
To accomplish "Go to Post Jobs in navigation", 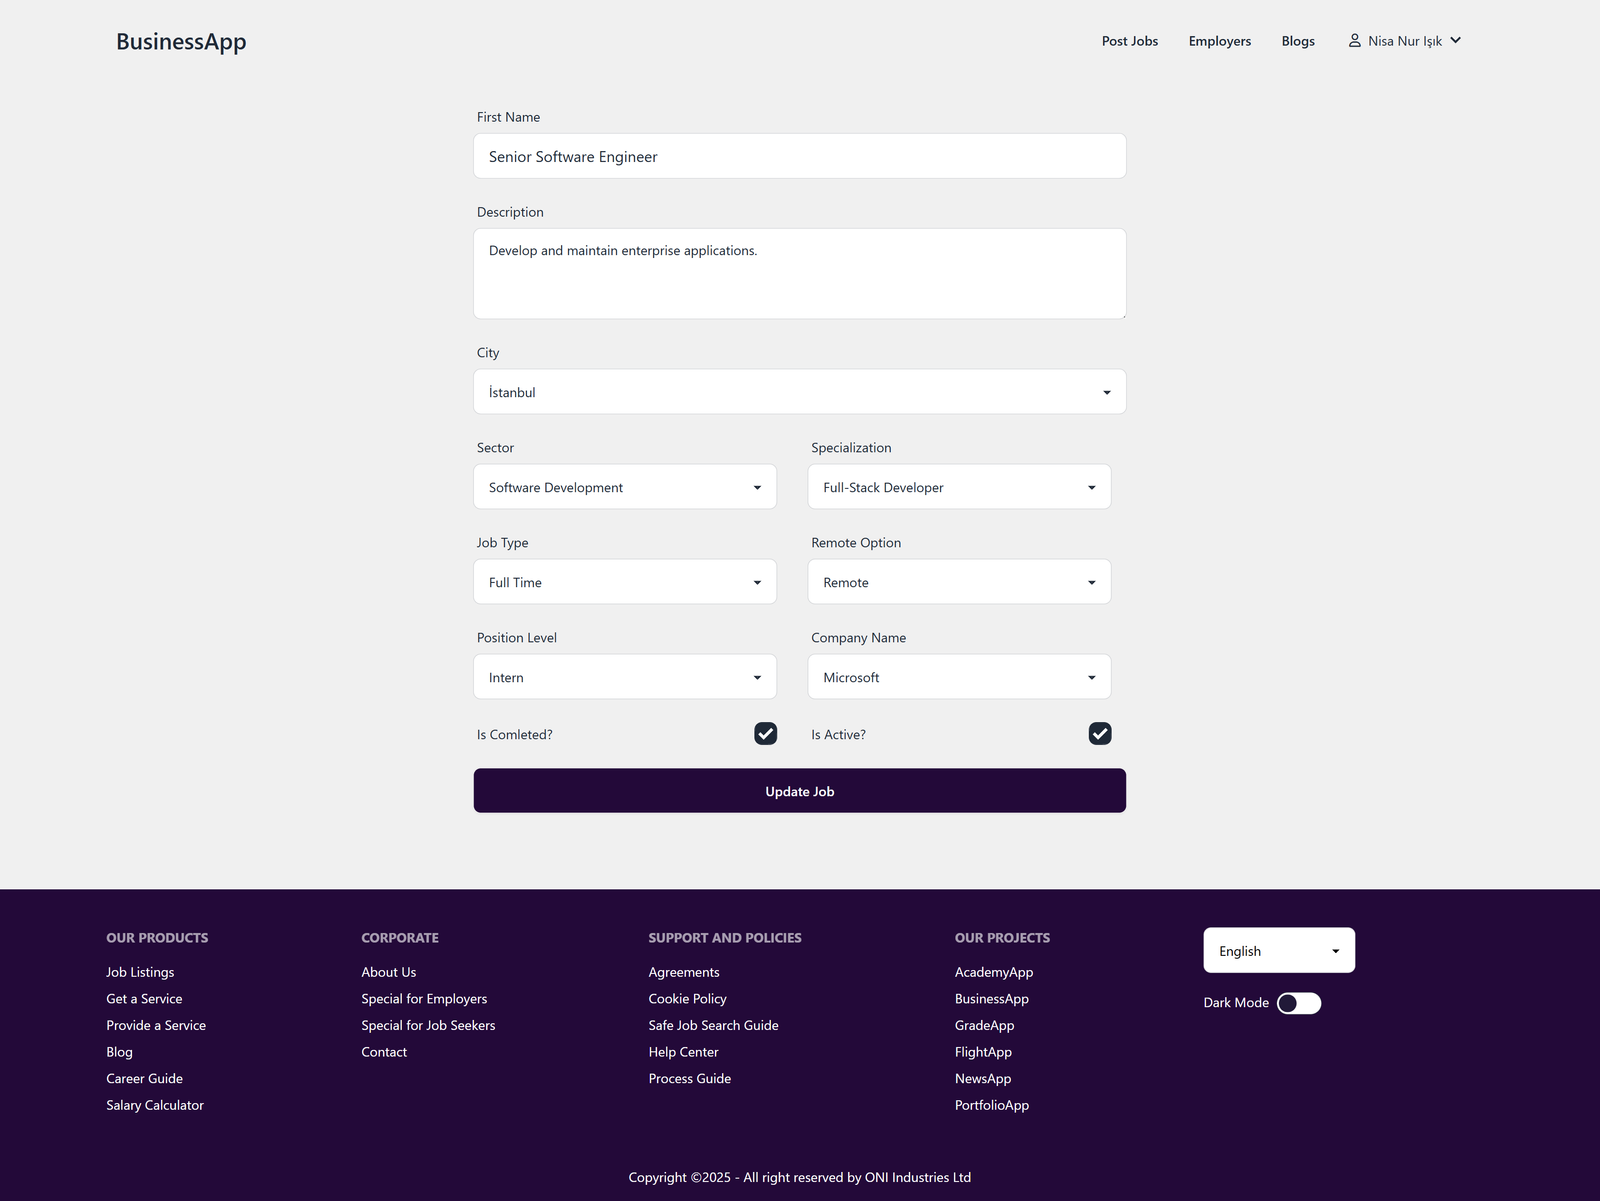I will coord(1129,41).
